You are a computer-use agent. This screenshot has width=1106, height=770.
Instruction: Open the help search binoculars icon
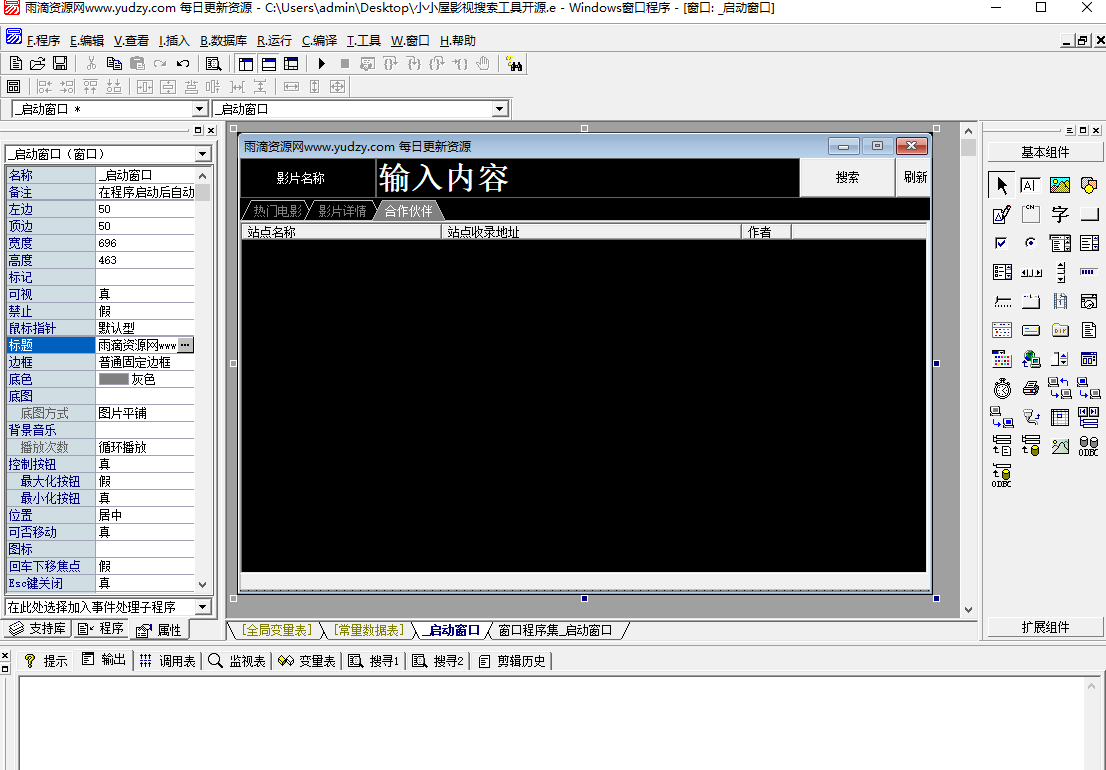click(515, 64)
